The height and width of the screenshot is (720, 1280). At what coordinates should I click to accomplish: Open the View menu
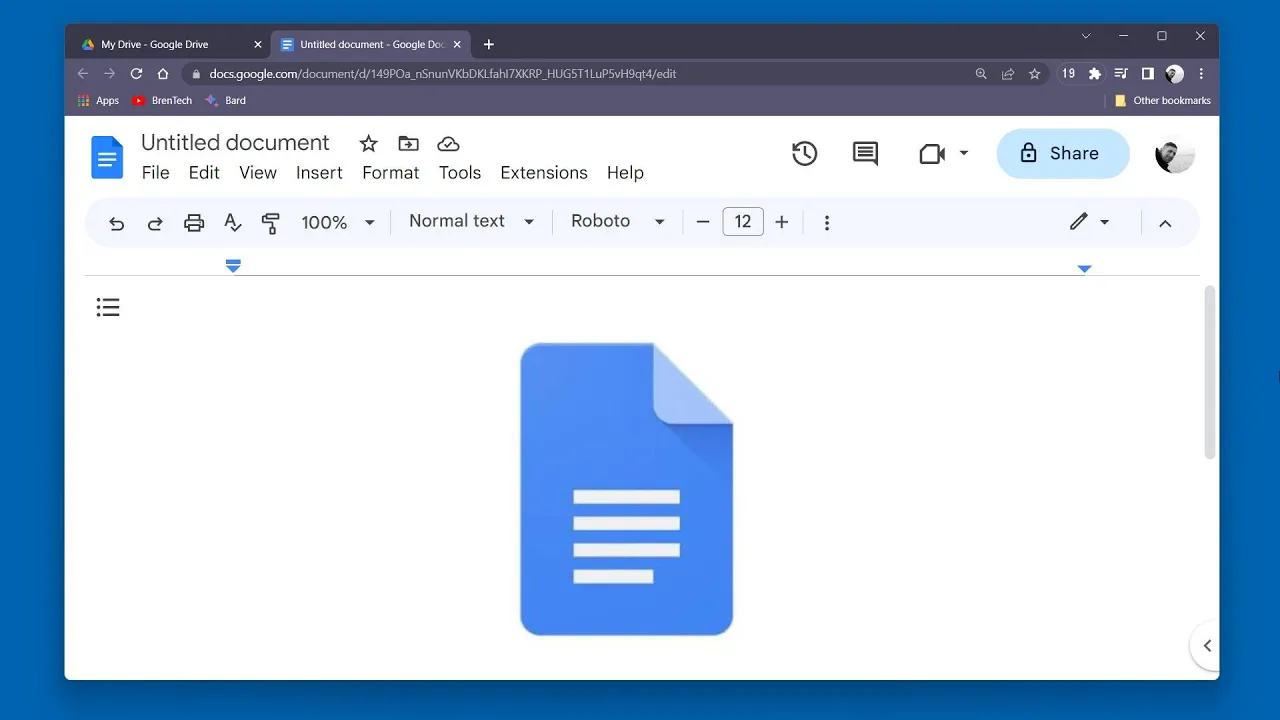[258, 173]
